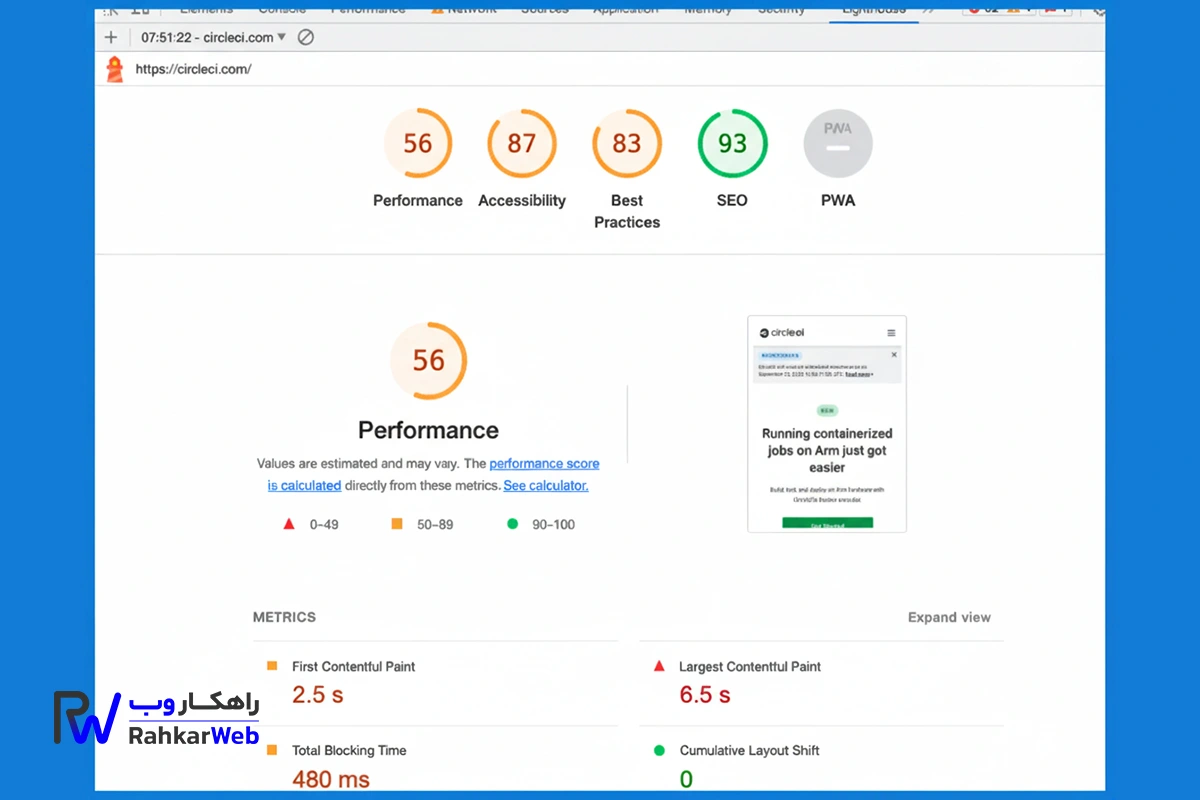Viewport: 1200px width, 800px height.
Task: Click the '480 ms' value
Action: click(x=331, y=778)
